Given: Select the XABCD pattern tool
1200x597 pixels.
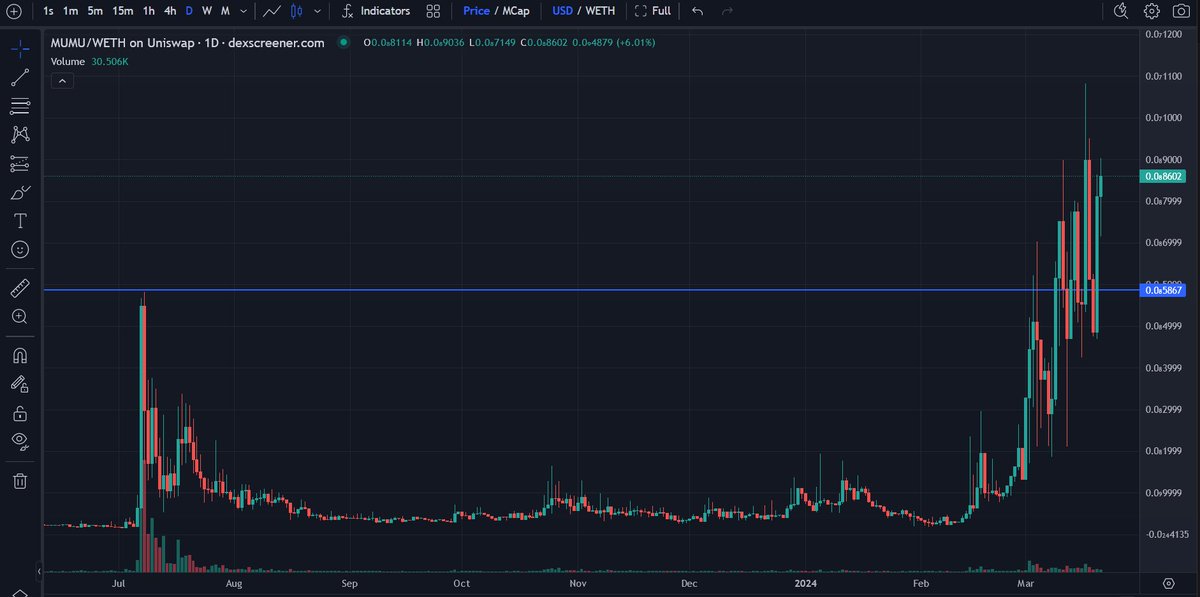Looking at the screenshot, I should pos(20,134).
